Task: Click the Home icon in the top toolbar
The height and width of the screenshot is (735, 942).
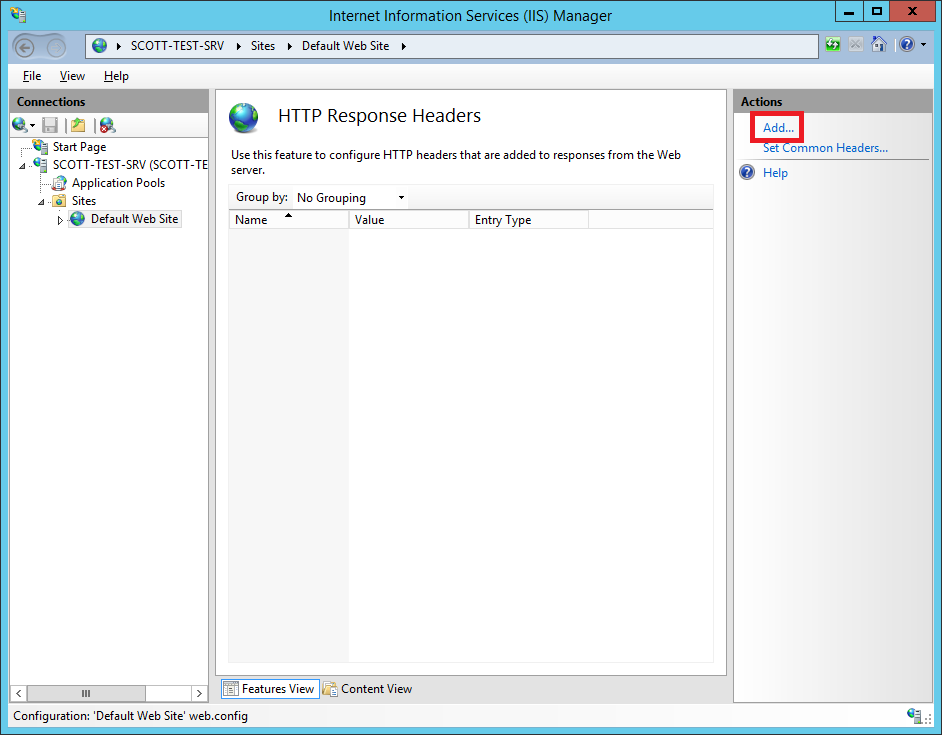Action: tap(879, 45)
